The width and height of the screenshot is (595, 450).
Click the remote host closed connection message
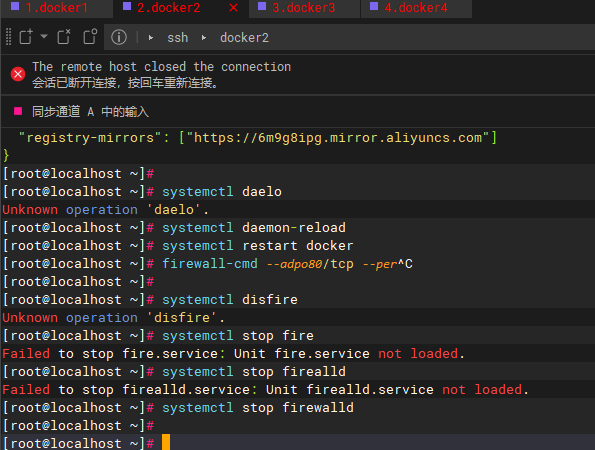[162, 67]
